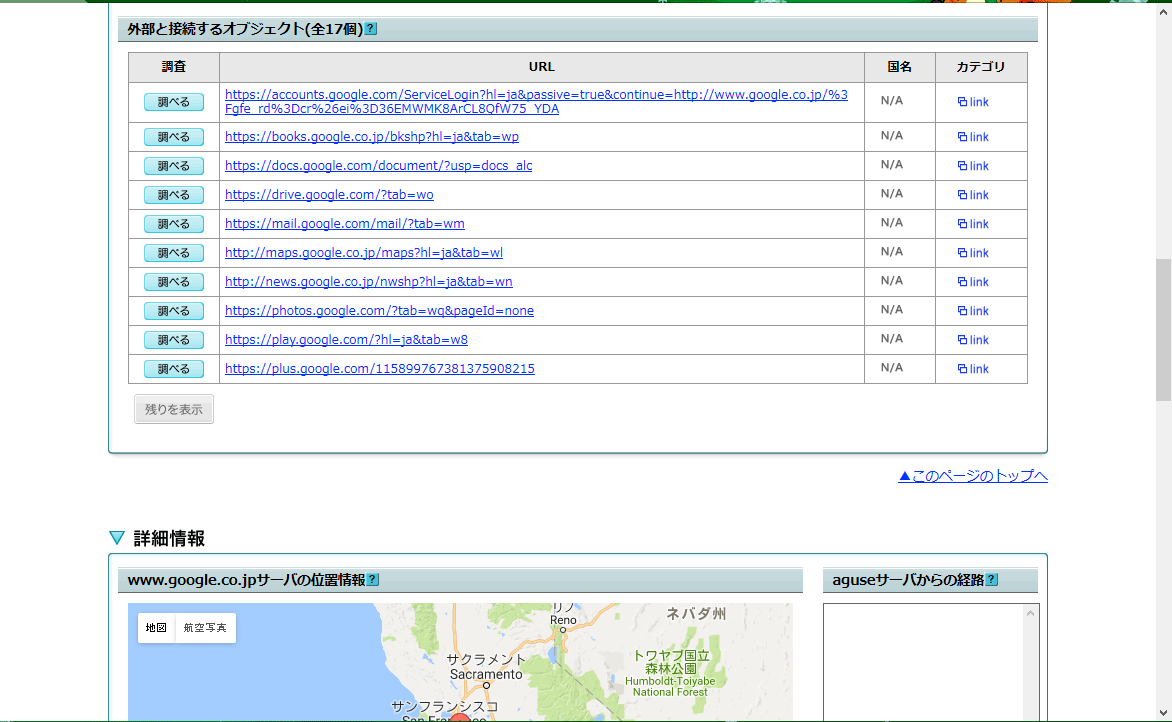Switch map to 航空写真 view

click(205, 628)
